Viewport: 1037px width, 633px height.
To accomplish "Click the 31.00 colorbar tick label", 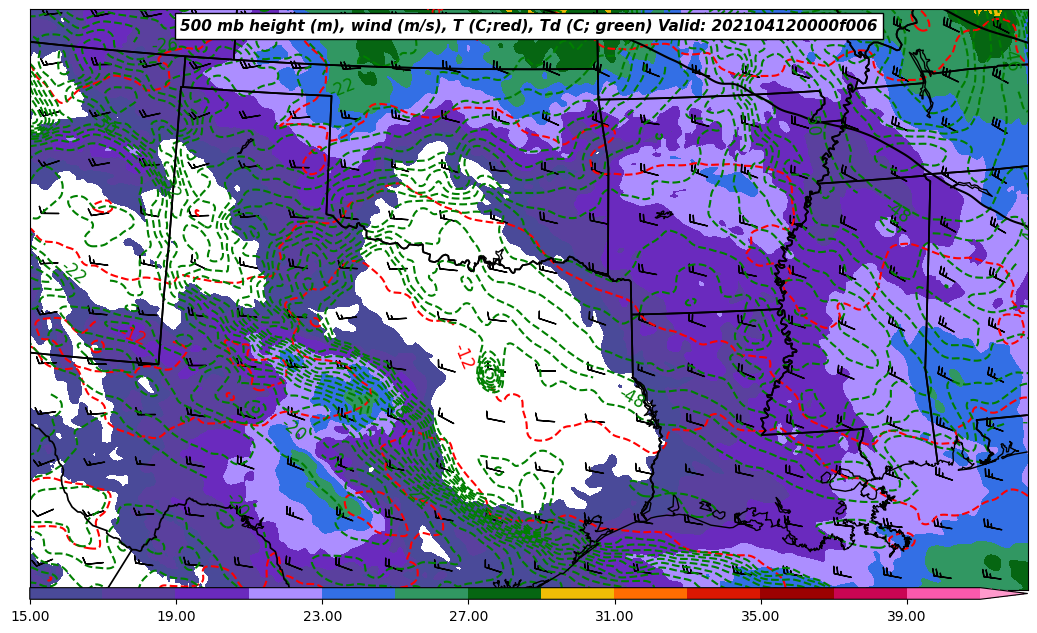I will [614, 617].
